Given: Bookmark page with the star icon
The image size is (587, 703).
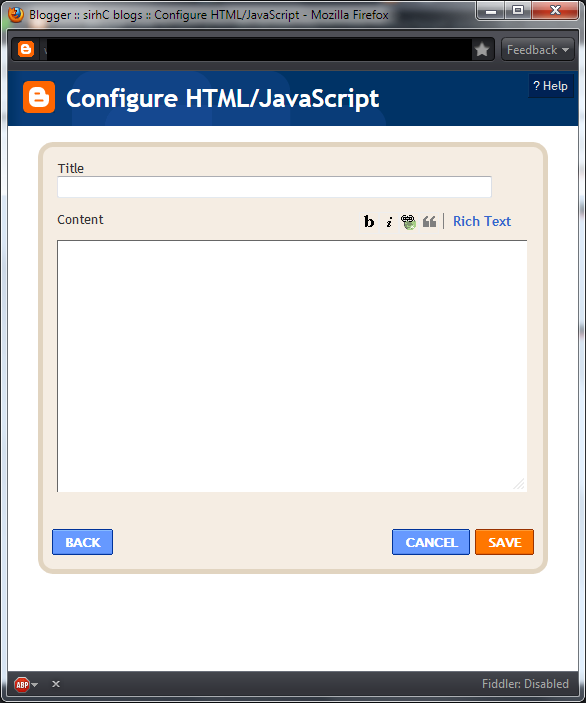Looking at the screenshot, I should [482, 49].
